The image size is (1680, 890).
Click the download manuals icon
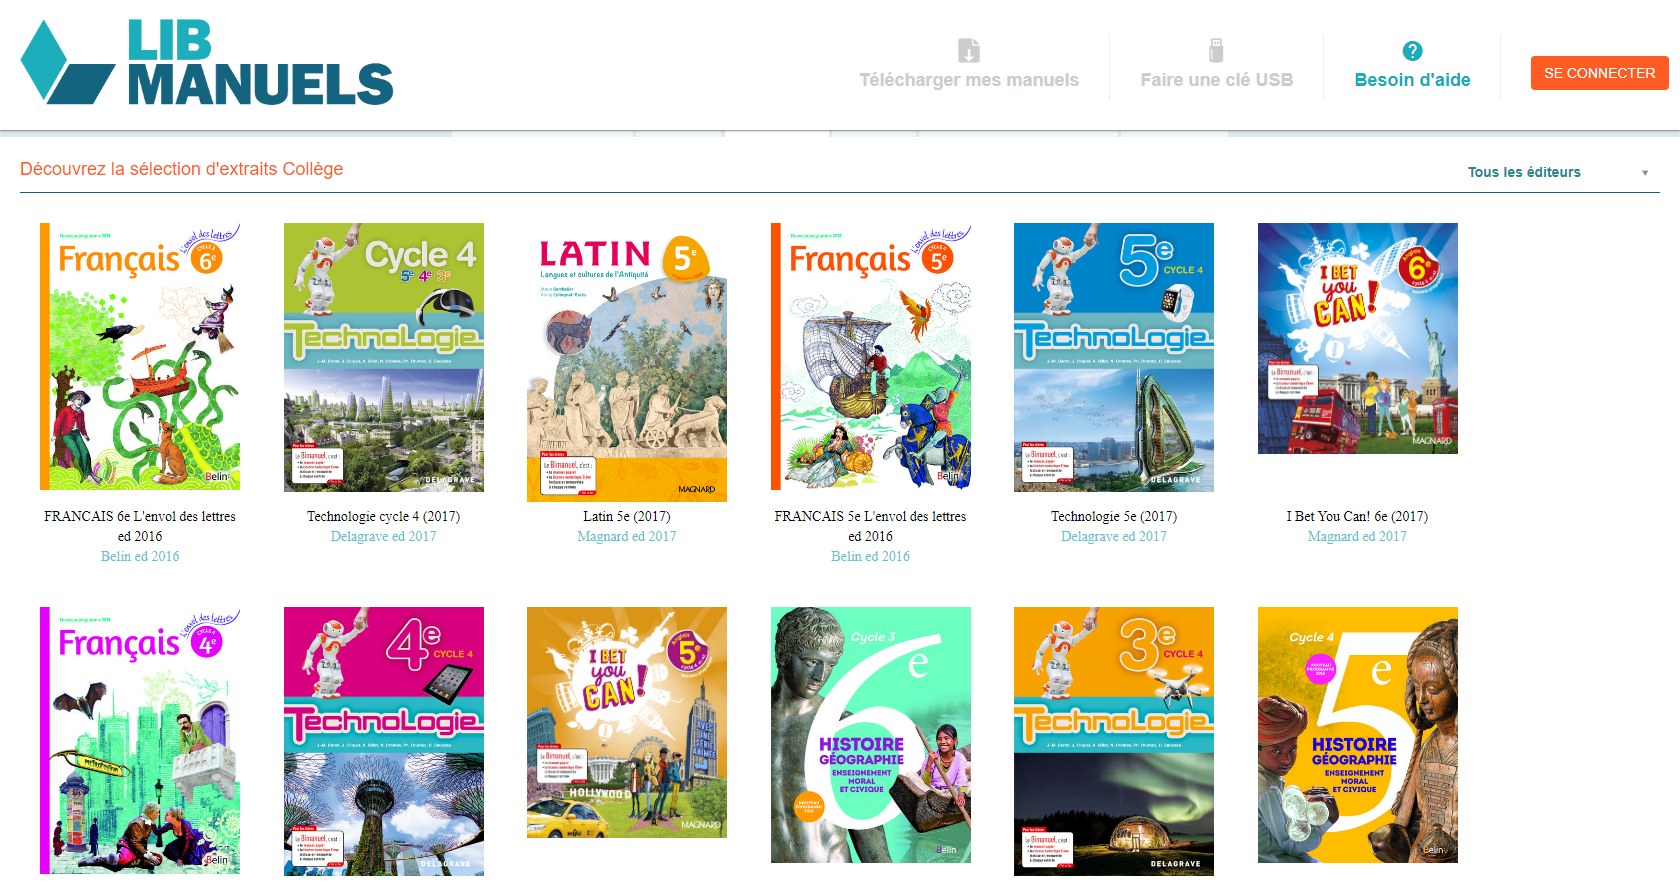pyautogui.click(x=968, y=50)
